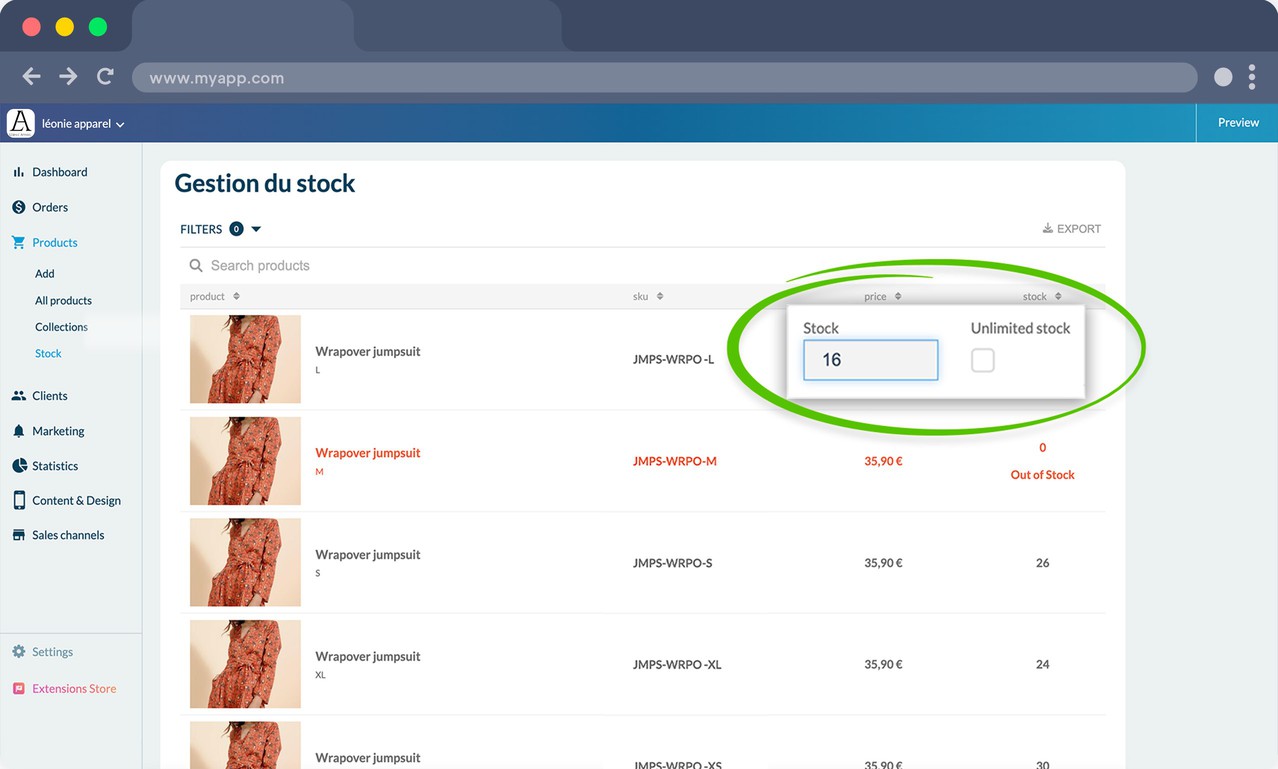This screenshot has width=1278, height=769.
Task: Click the Clients people icon
Action: (18, 396)
